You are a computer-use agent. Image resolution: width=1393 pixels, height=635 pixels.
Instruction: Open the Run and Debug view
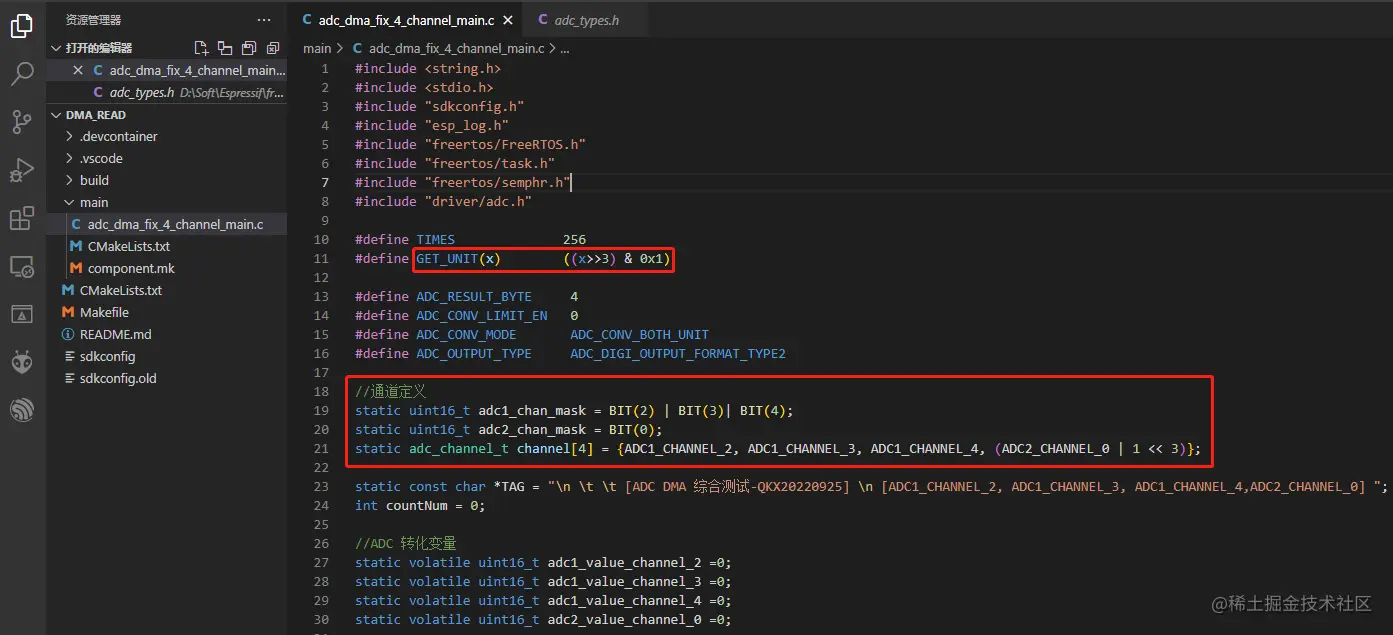click(22, 170)
